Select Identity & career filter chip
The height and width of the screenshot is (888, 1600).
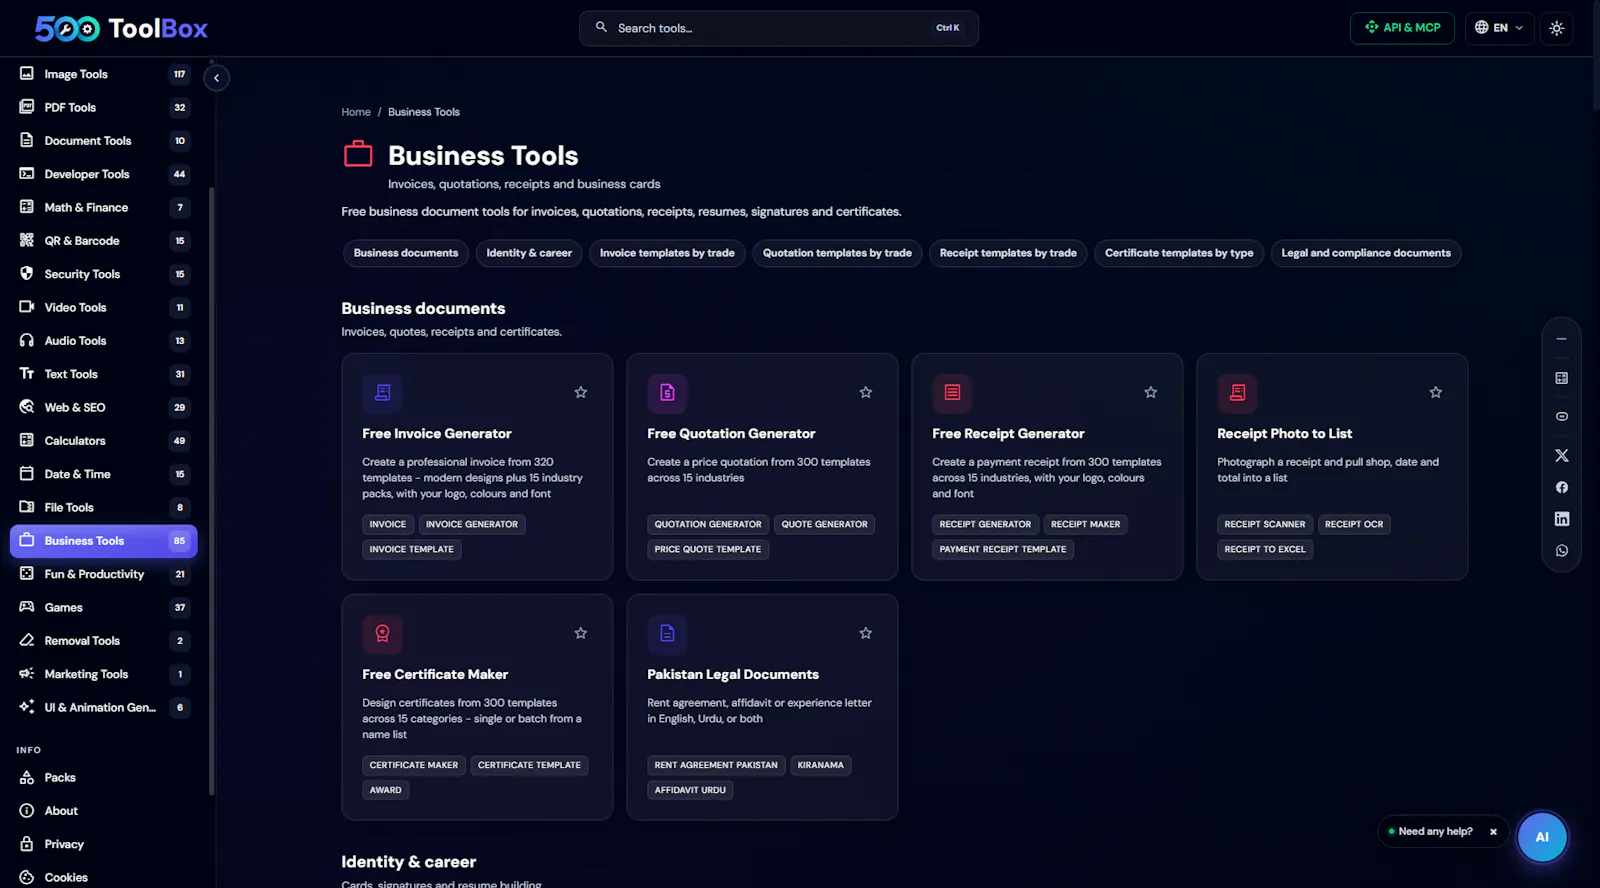[529, 253]
